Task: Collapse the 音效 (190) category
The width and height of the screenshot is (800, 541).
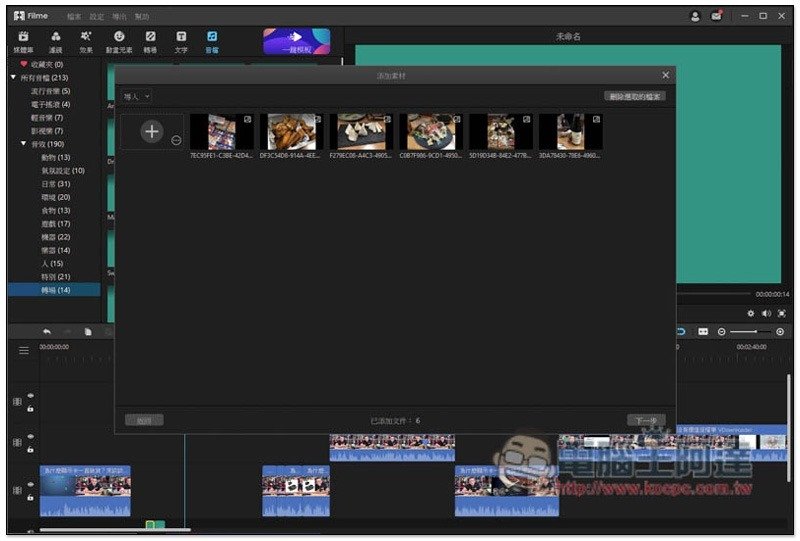Action: coord(24,144)
